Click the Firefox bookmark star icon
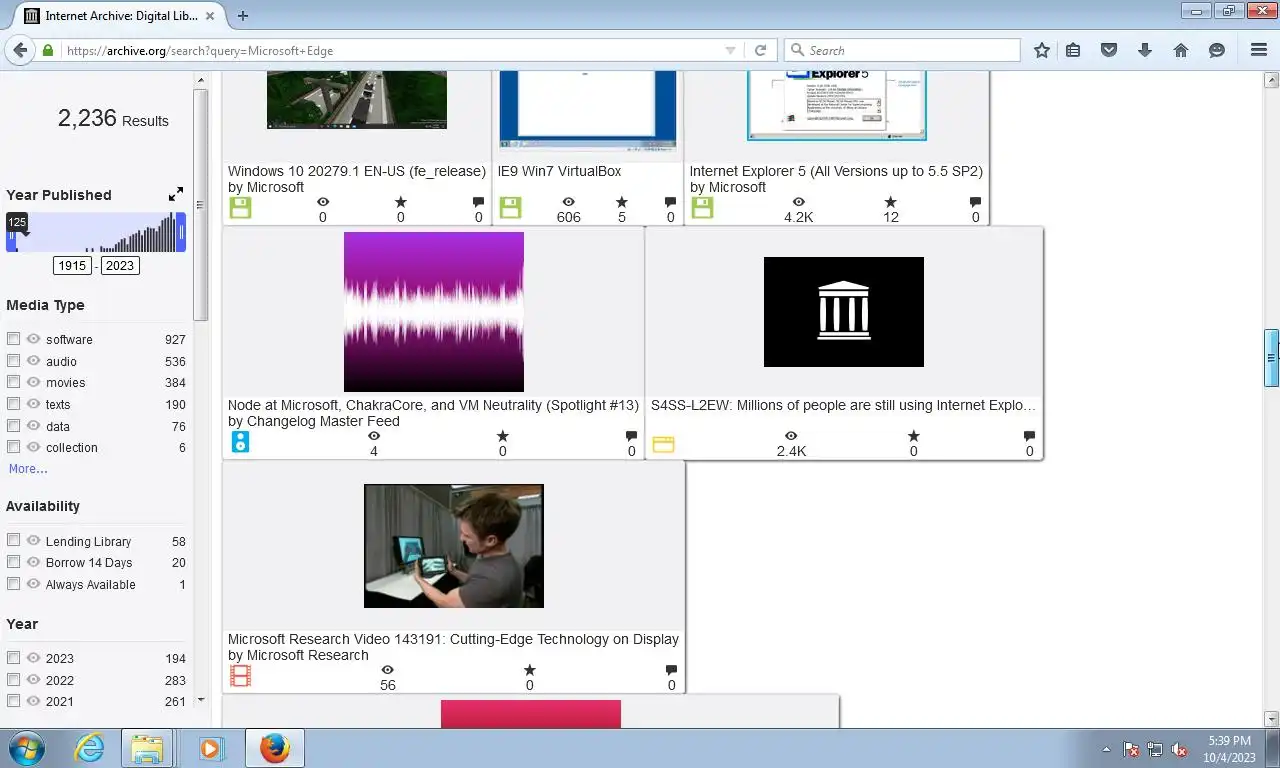 click(1042, 50)
